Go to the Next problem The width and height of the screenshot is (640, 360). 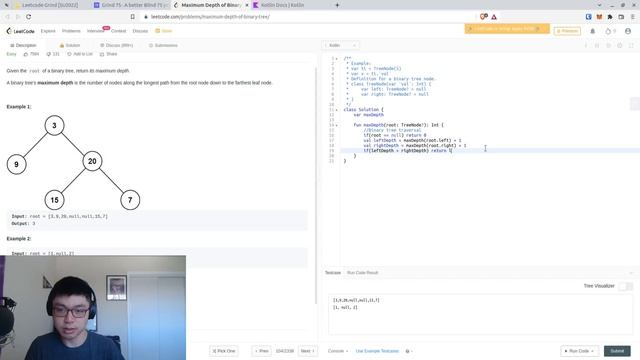pos(308,351)
